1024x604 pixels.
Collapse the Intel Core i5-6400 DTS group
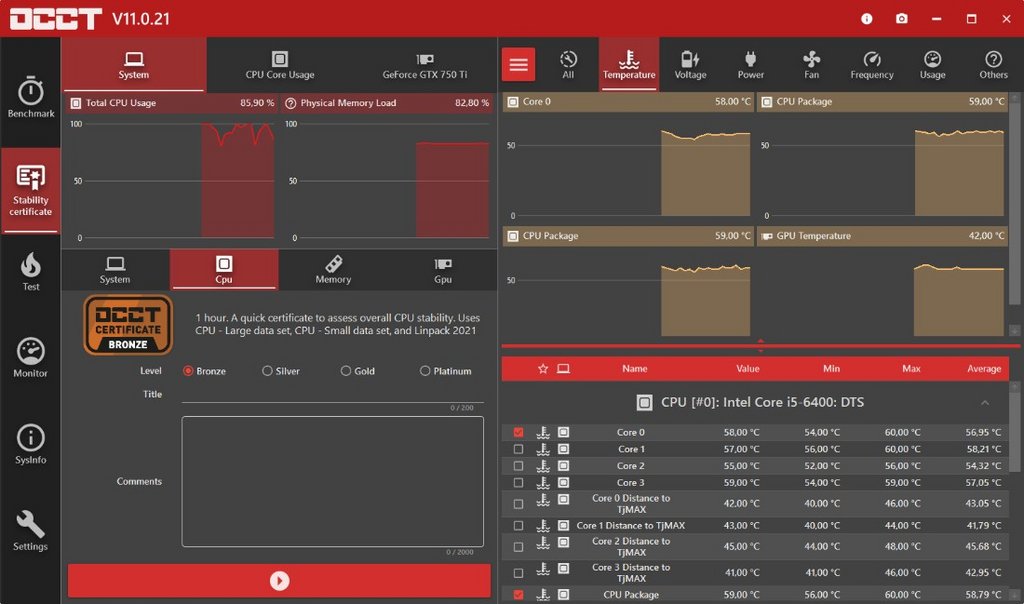(x=985, y=403)
